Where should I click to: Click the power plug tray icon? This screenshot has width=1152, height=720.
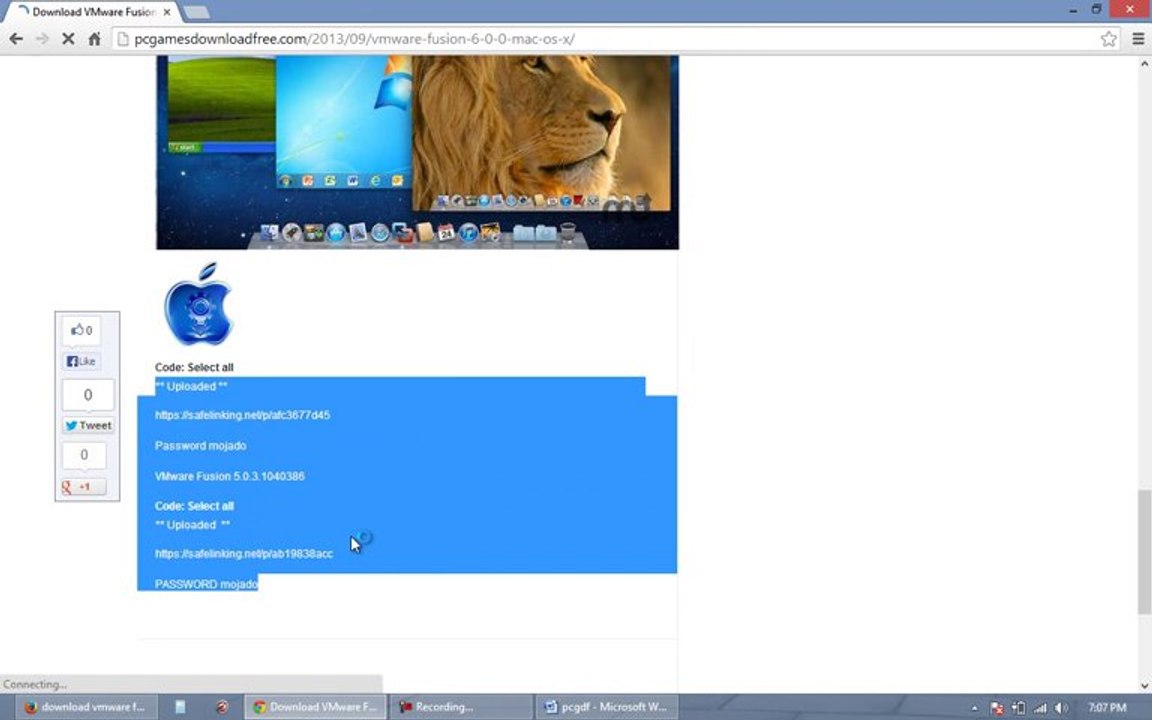point(1018,708)
